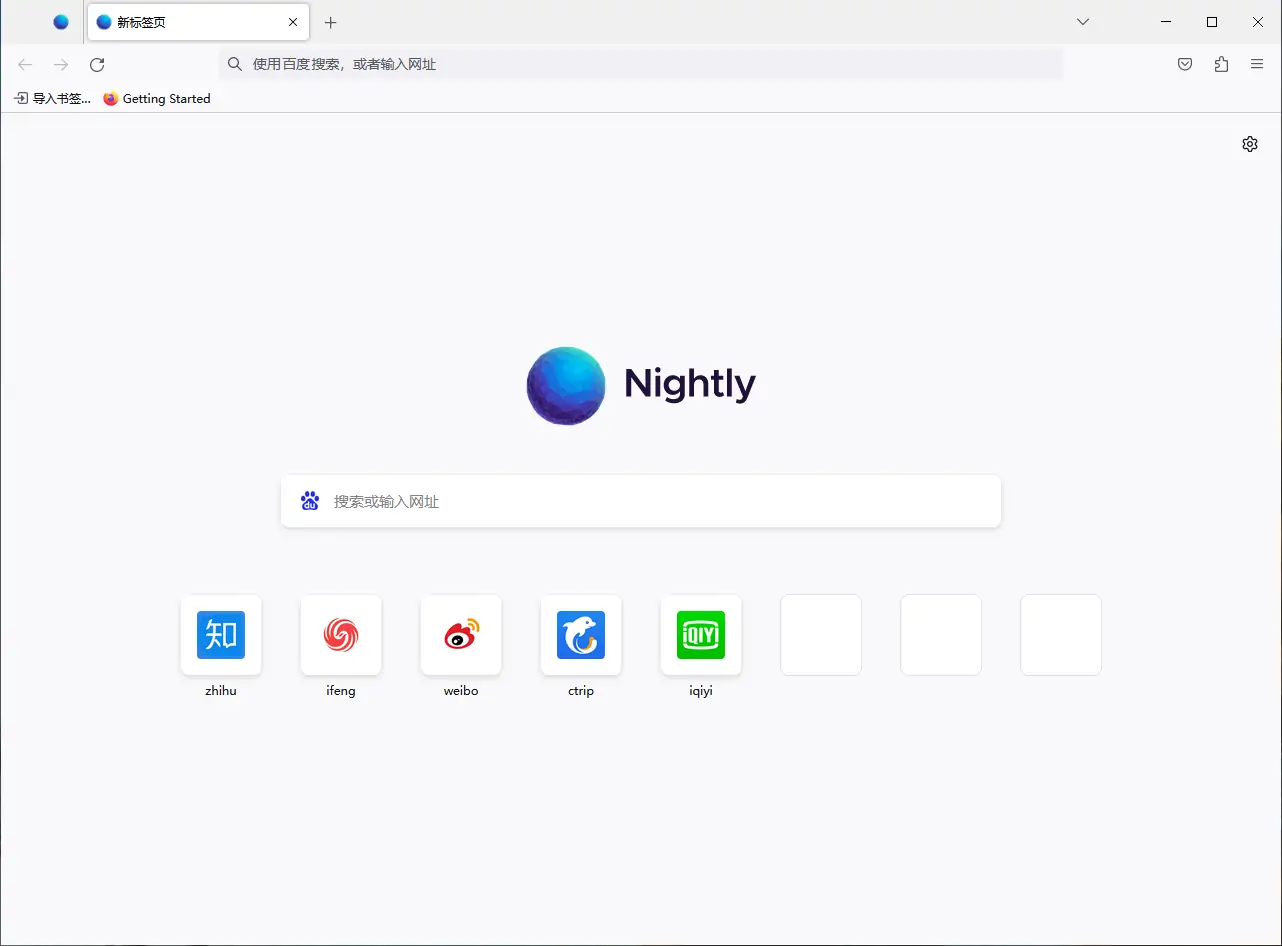Open the iQiyi shortcut
This screenshot has width=1282, height=946.
click(700, 635)
